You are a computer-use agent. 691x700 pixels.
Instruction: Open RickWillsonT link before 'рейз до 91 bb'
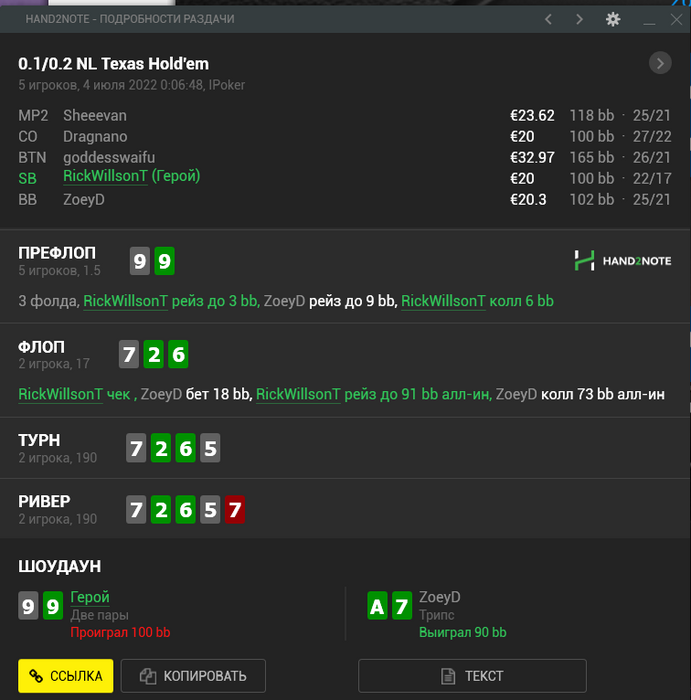click(x=298, y=394)
